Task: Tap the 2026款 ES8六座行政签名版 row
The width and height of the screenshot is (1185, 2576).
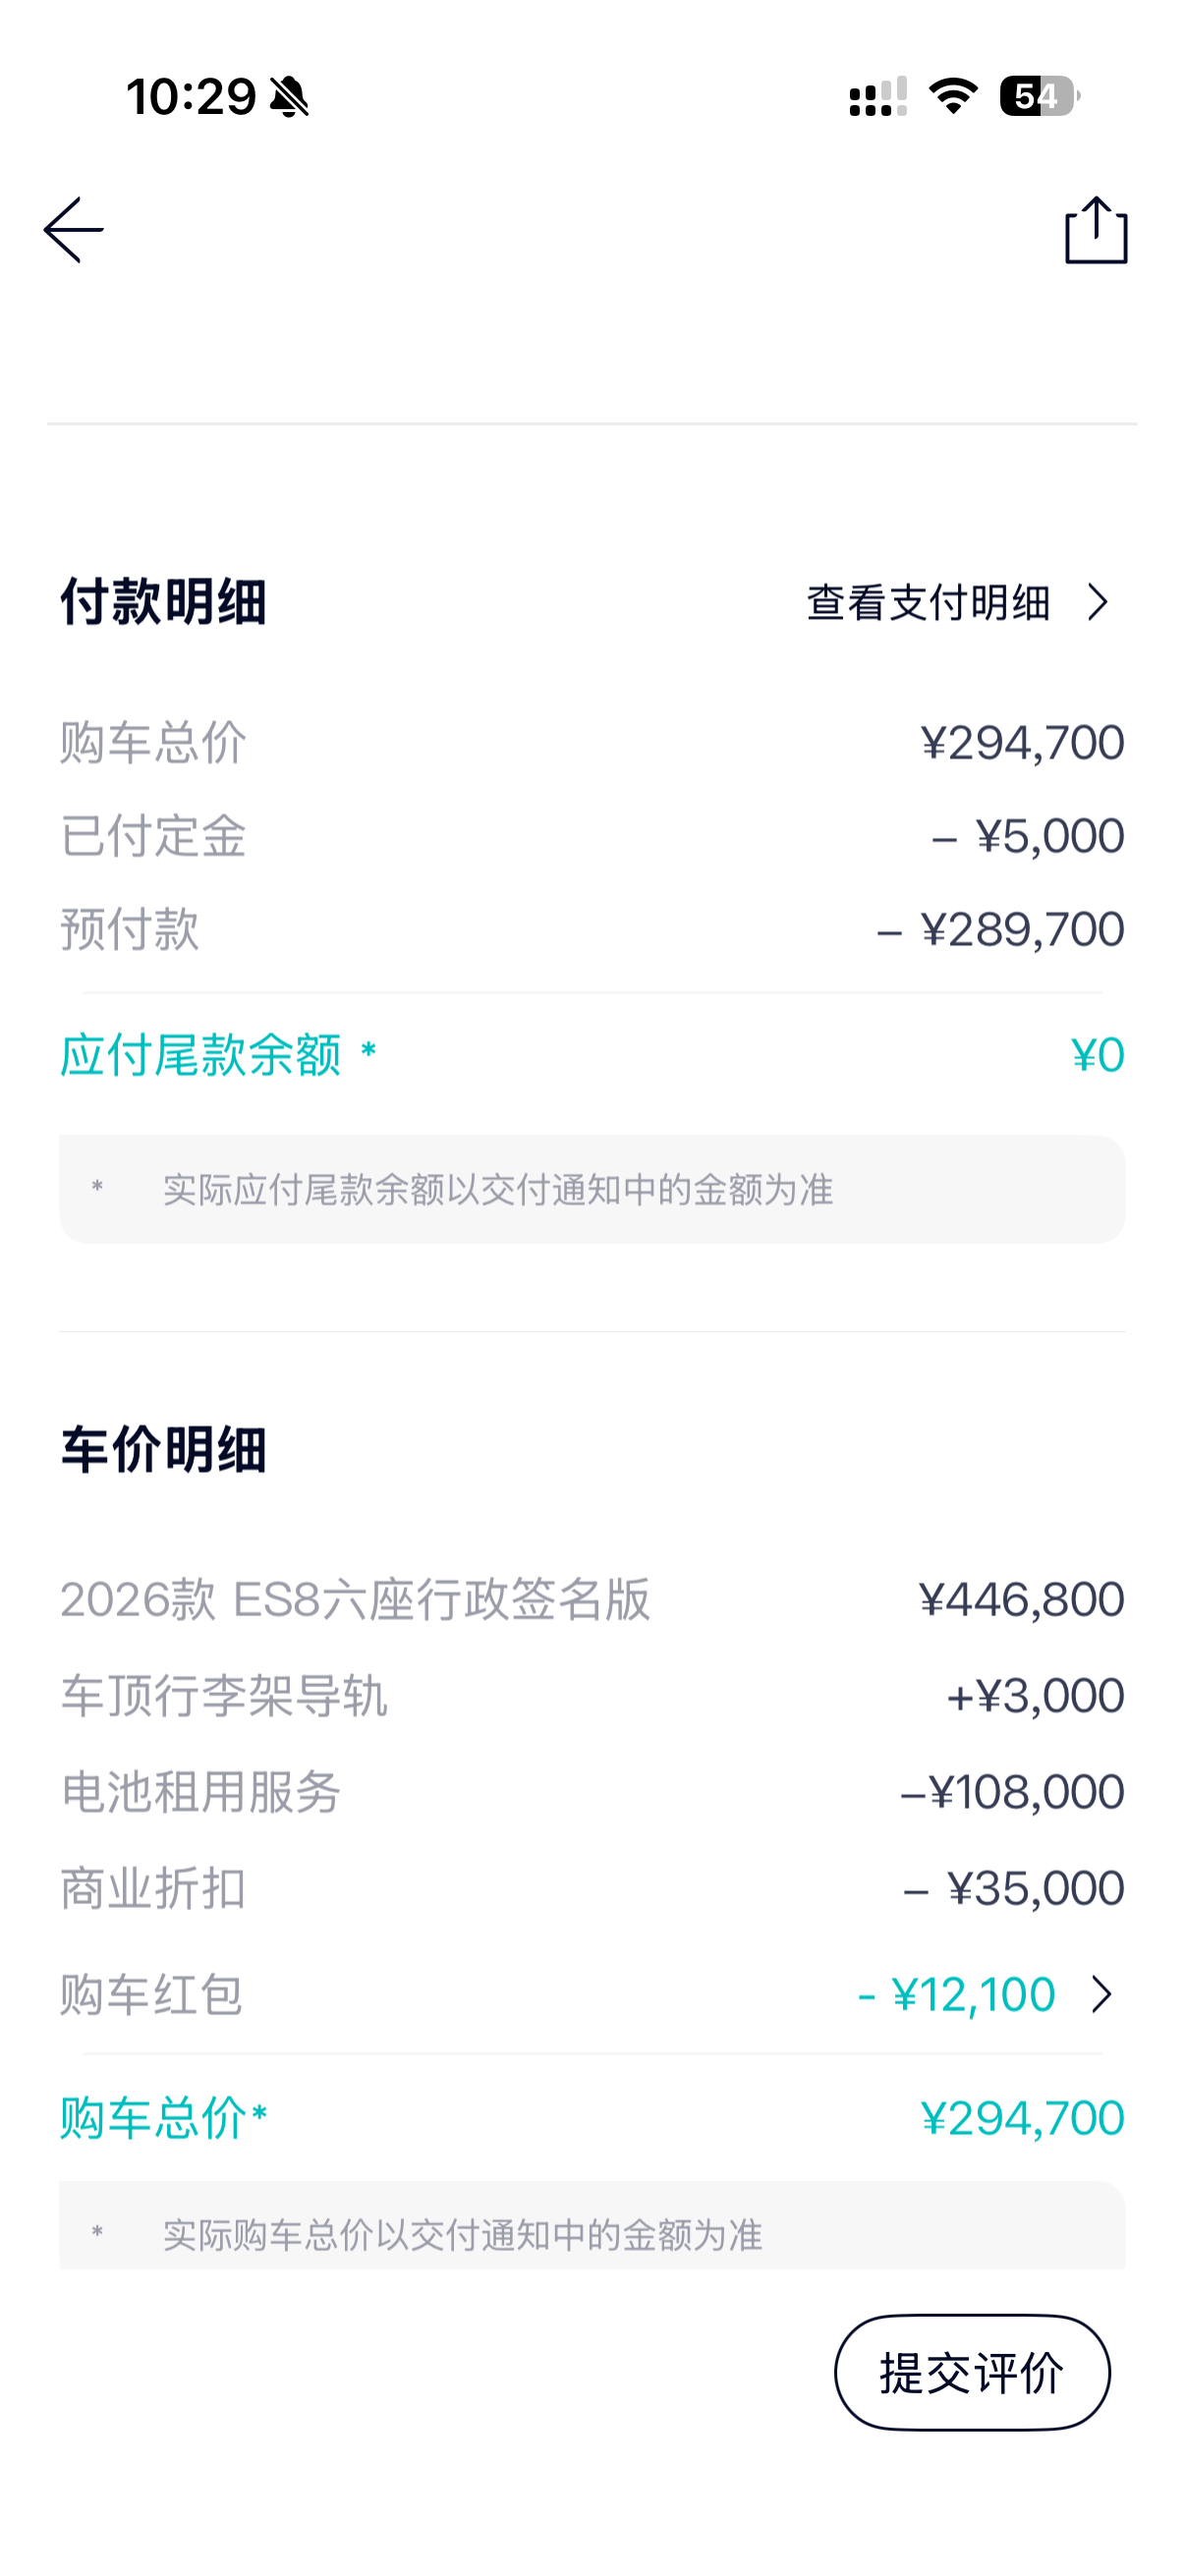Action: pos(592,1599)
